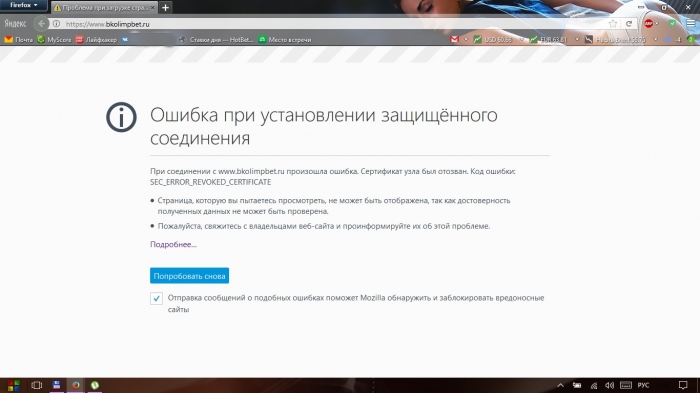Open the VK bookmark icon
The height and width of the screenshot is (393, 700).
point(125,40)
